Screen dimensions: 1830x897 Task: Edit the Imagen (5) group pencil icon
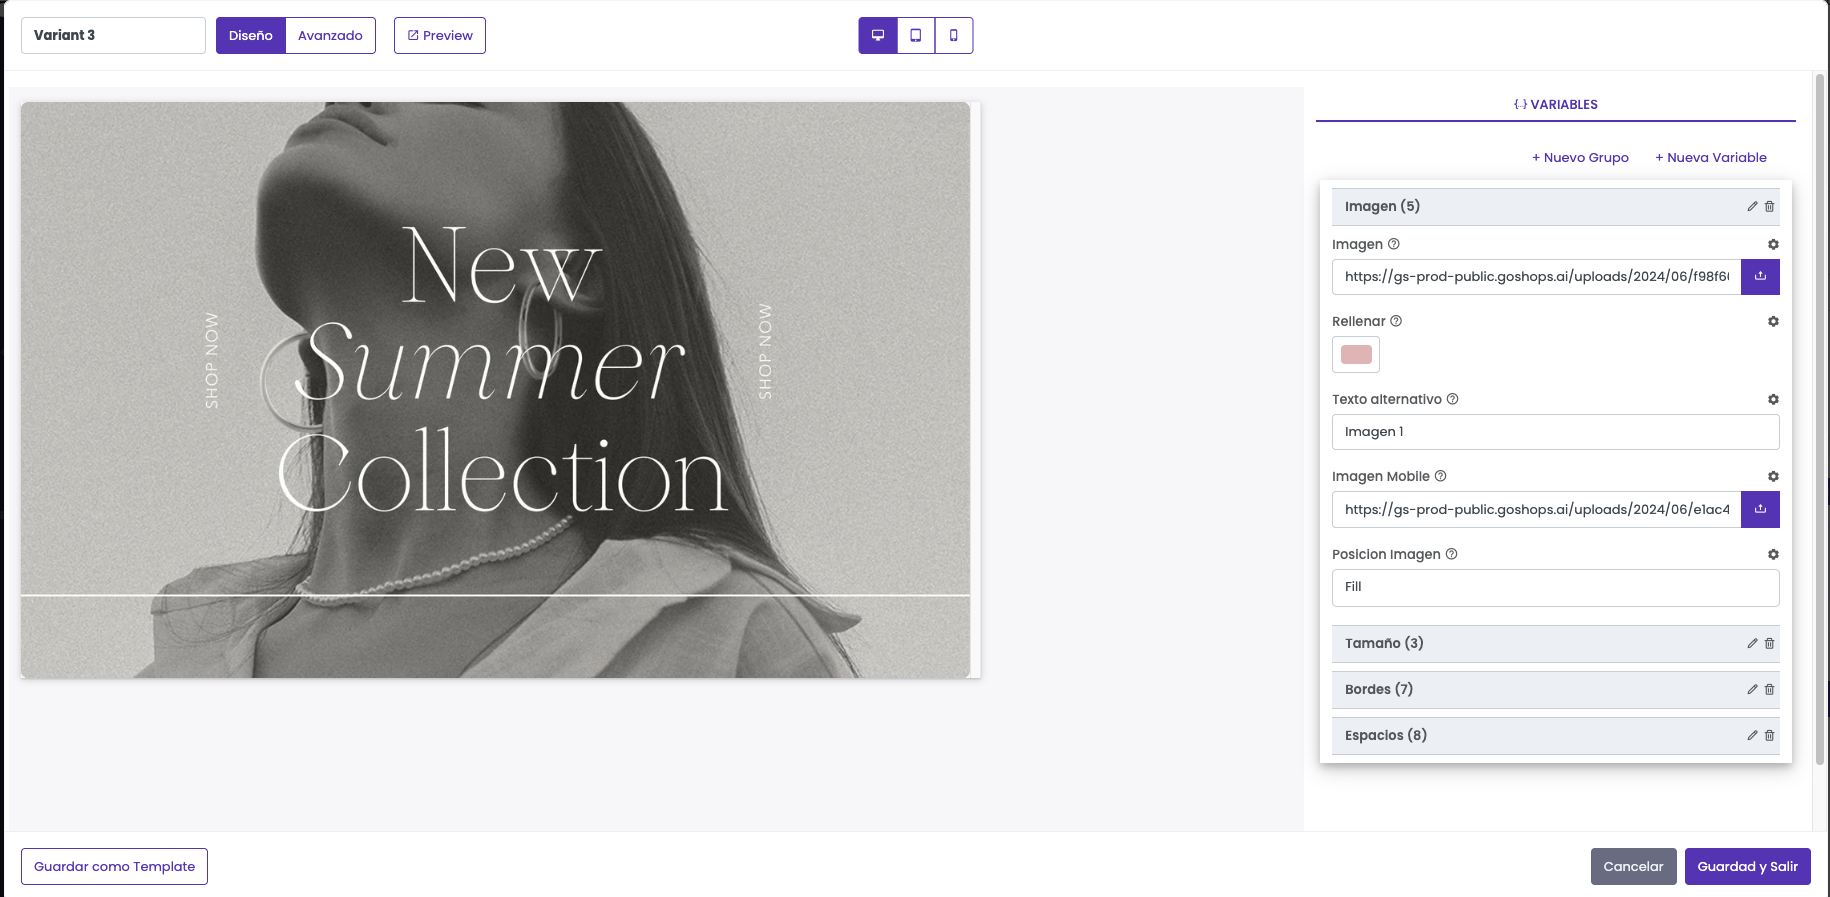coord(1752,207)
